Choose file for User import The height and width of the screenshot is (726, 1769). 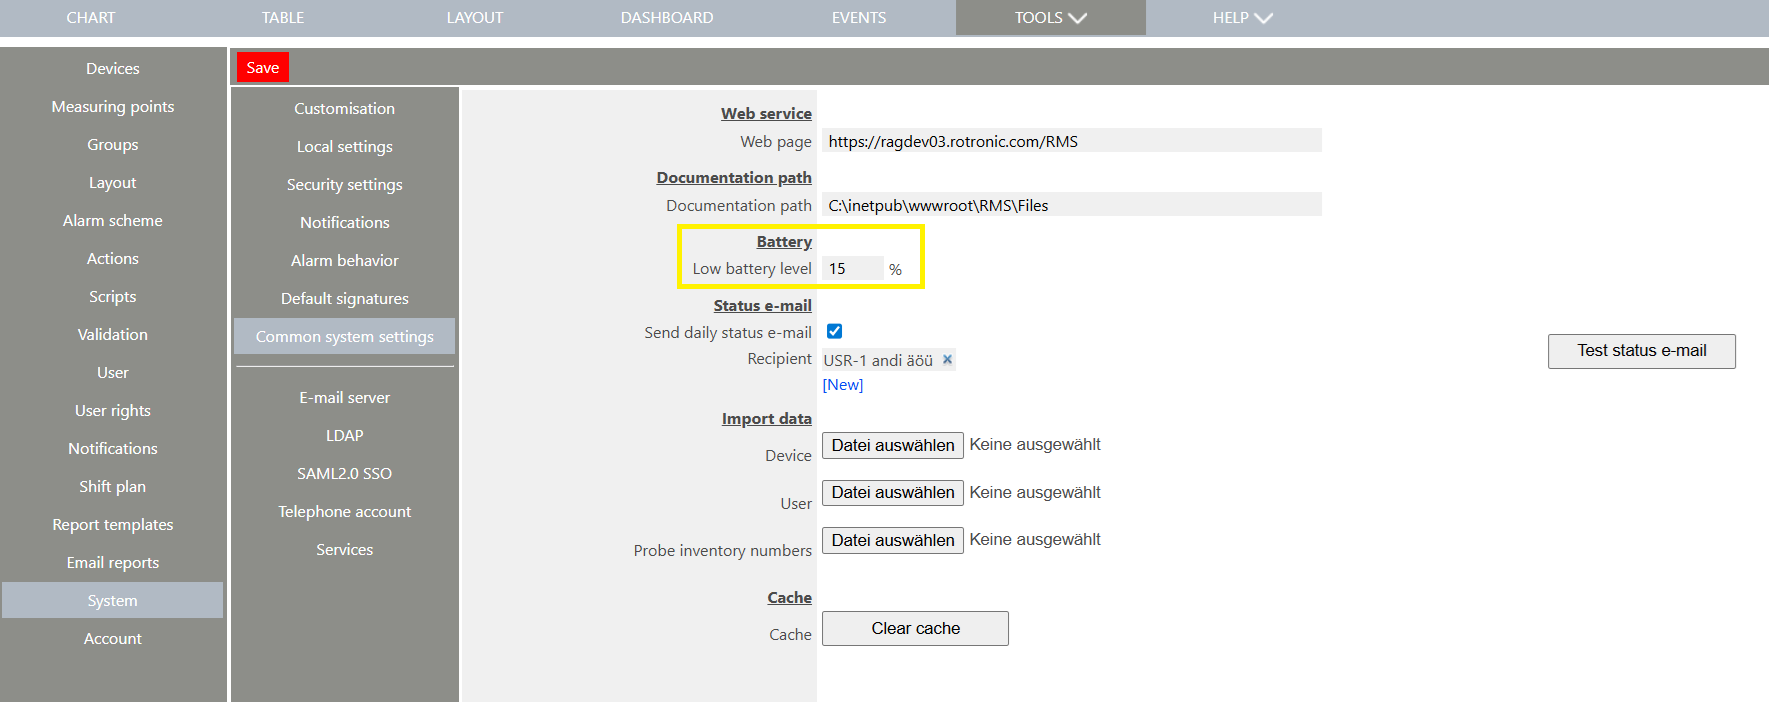point(893,492)
